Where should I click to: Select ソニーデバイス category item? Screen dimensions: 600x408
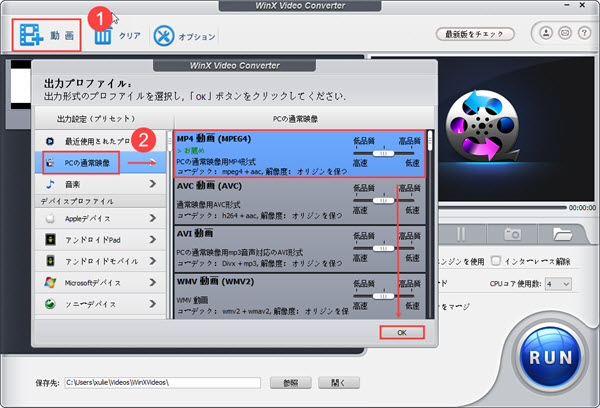pyautogui.click(x=100, y=304)
